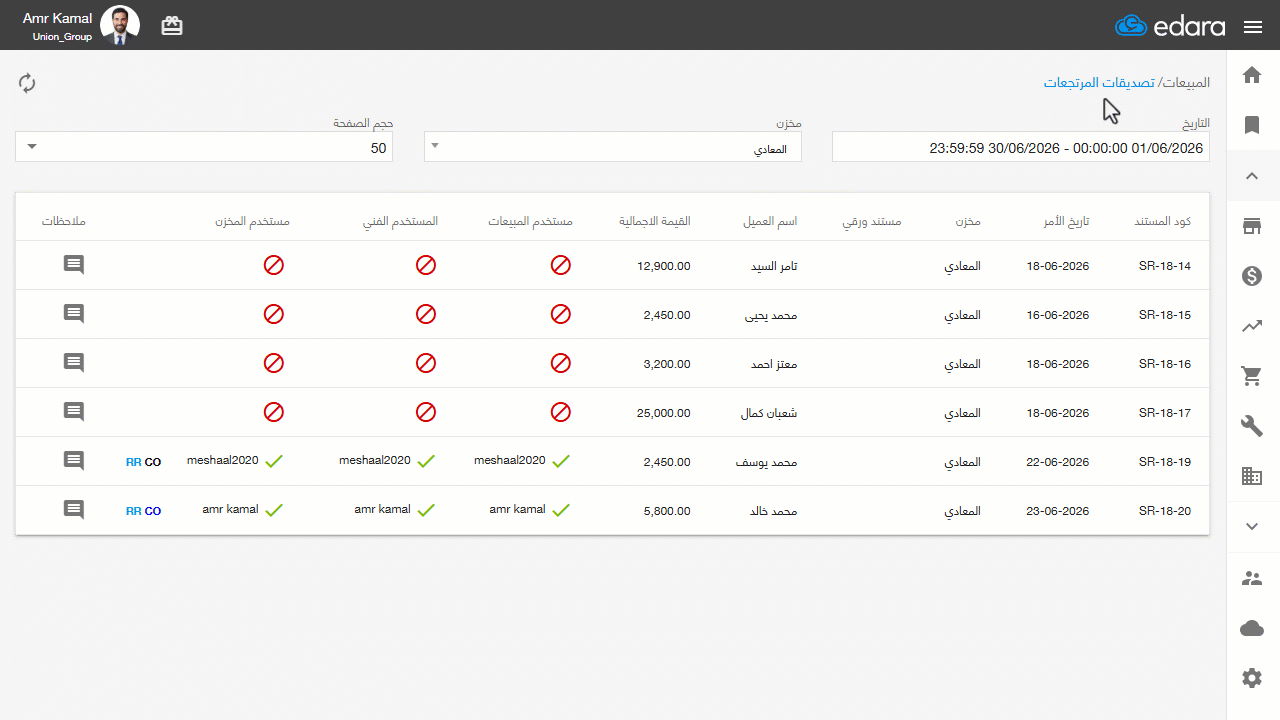The height and width of the screenshot is (720, 1280).
Task: Open notes for SR-18-14 row
Action: coord(74,265)
